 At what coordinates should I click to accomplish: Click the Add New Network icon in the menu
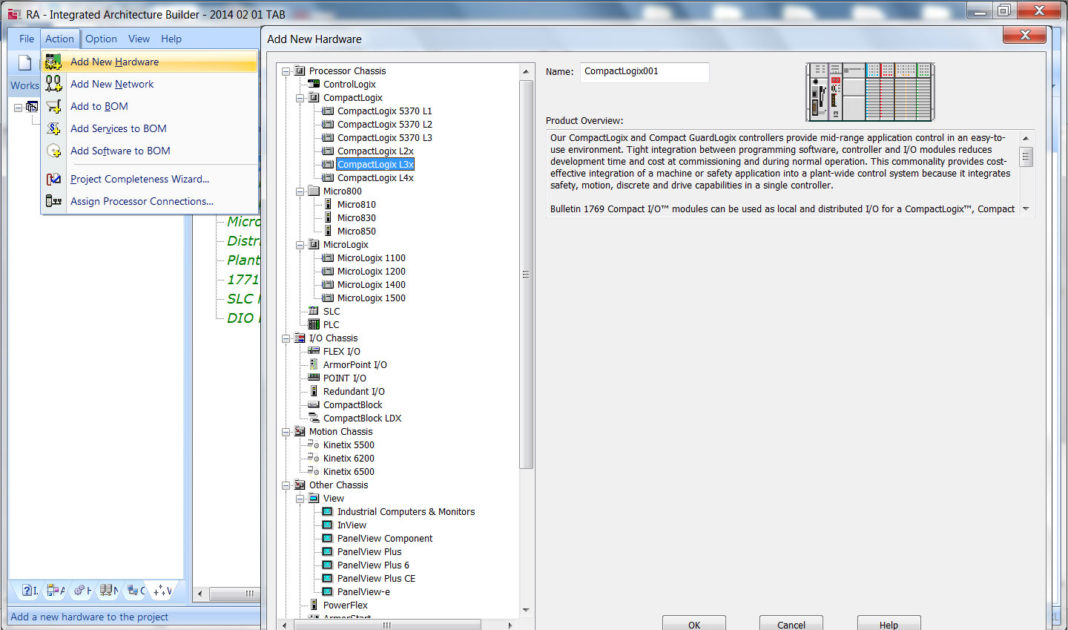(x=55, y=84)
